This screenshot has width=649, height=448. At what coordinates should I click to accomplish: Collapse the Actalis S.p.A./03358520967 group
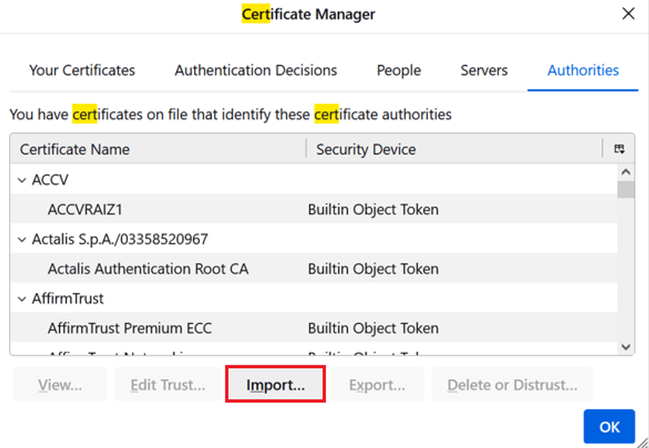coord(22,239)
